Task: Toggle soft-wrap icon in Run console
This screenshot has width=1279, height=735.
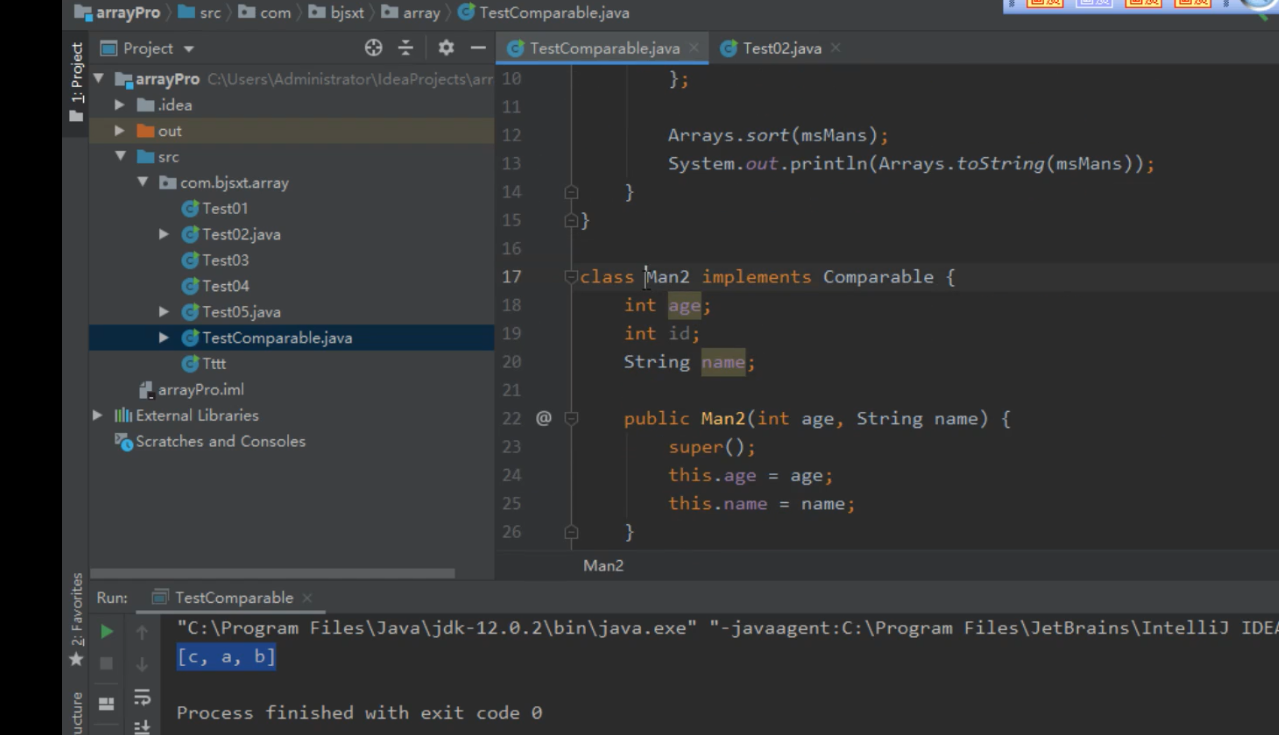Action: 142,697
